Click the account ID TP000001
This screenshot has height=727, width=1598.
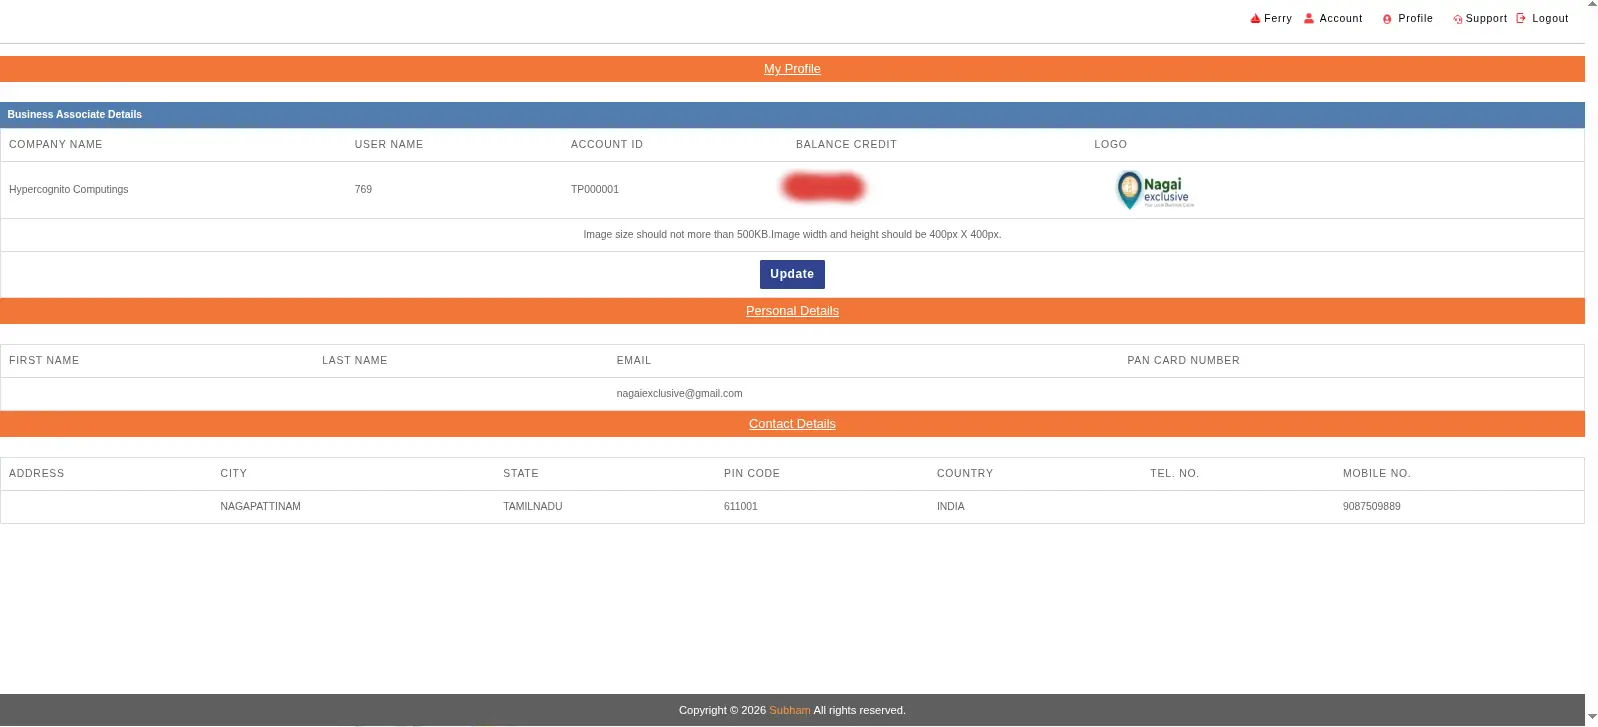tap(594, 190)
